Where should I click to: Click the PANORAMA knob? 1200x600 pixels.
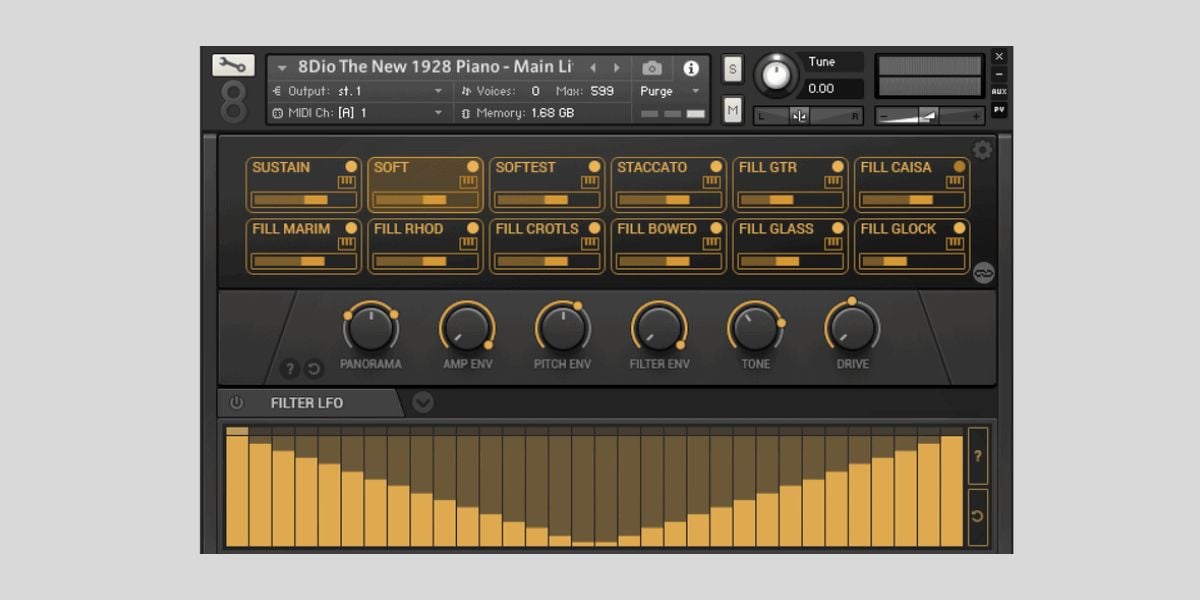coord(371,327)
